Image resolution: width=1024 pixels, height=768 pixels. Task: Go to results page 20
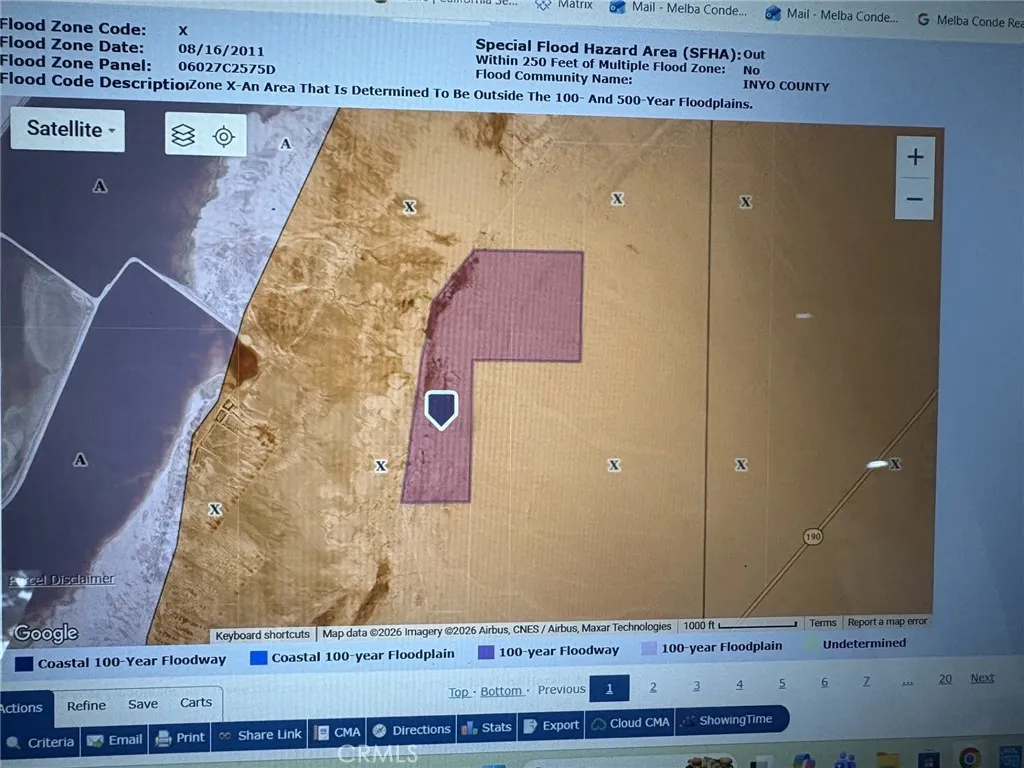[945, 679]
